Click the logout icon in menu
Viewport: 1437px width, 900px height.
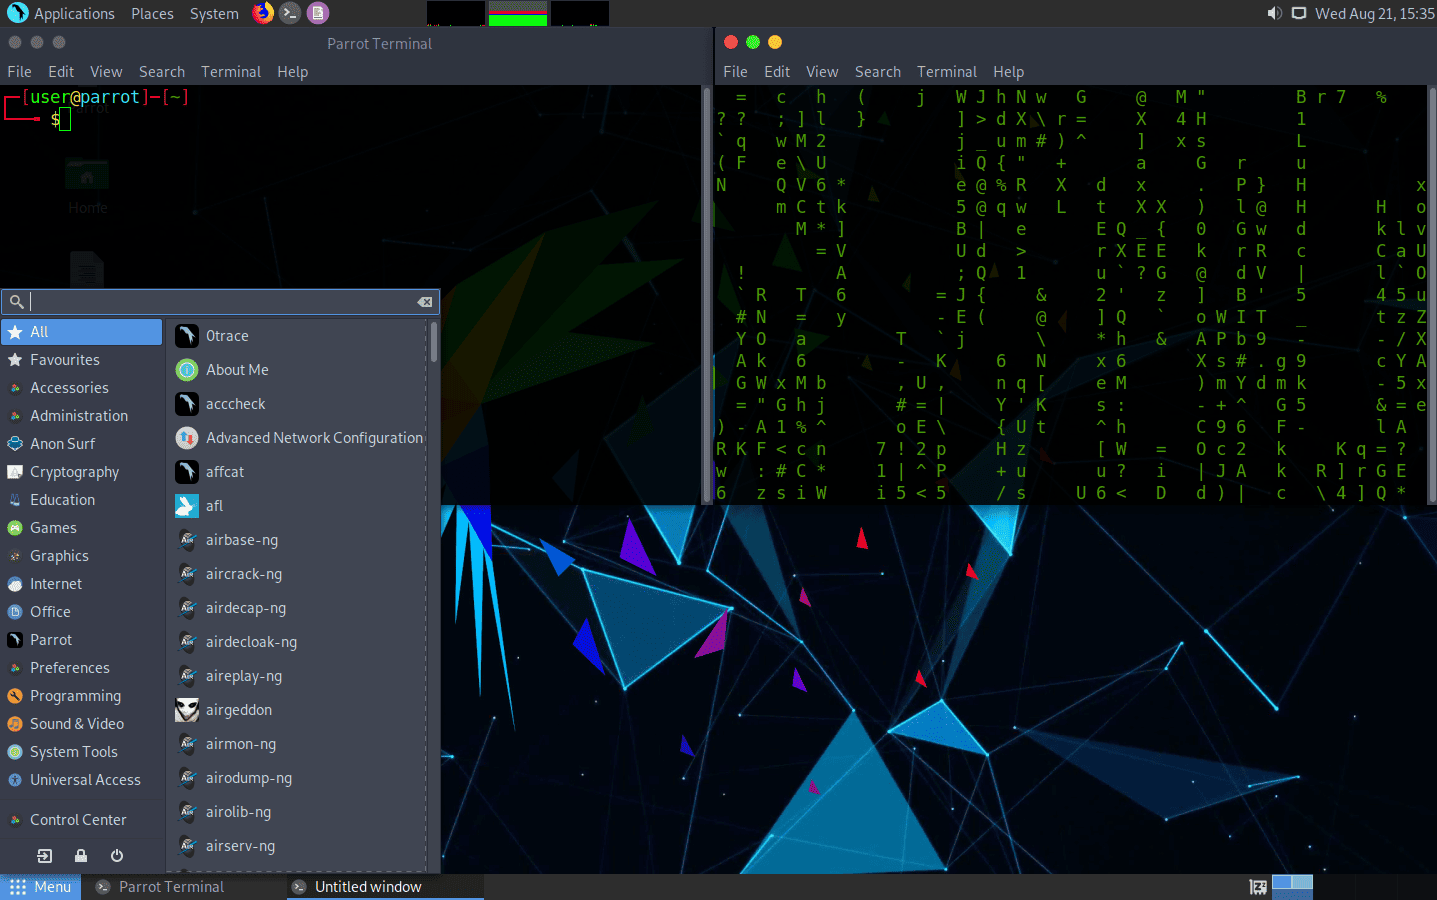pos(45,856)
